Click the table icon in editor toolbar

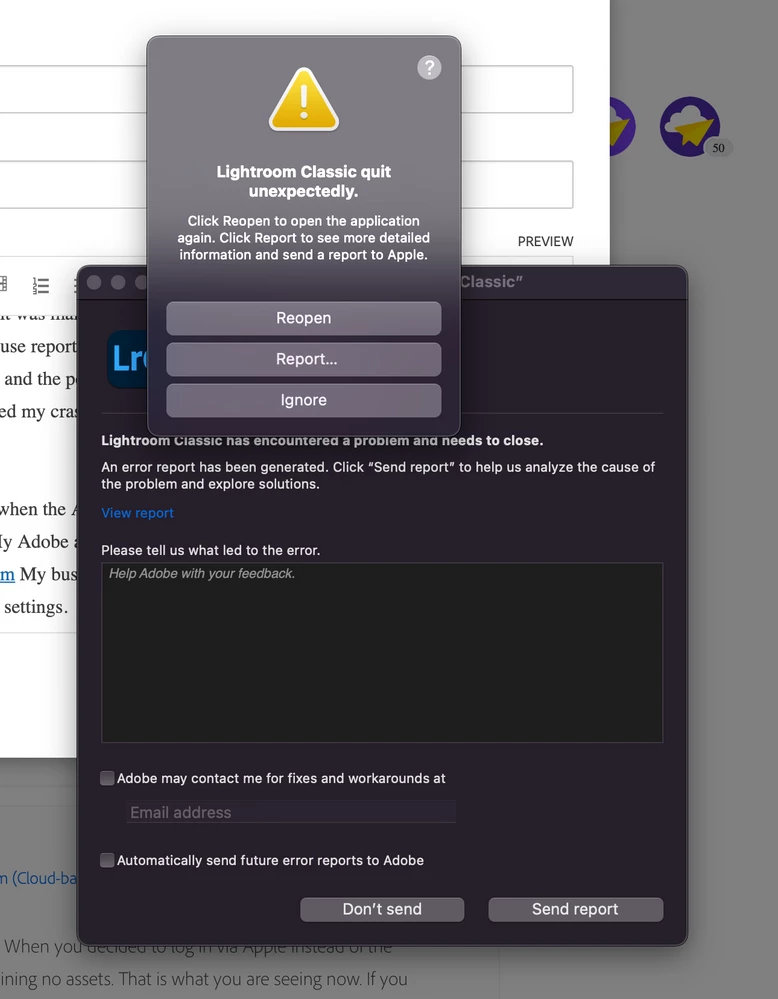[3, 284]
